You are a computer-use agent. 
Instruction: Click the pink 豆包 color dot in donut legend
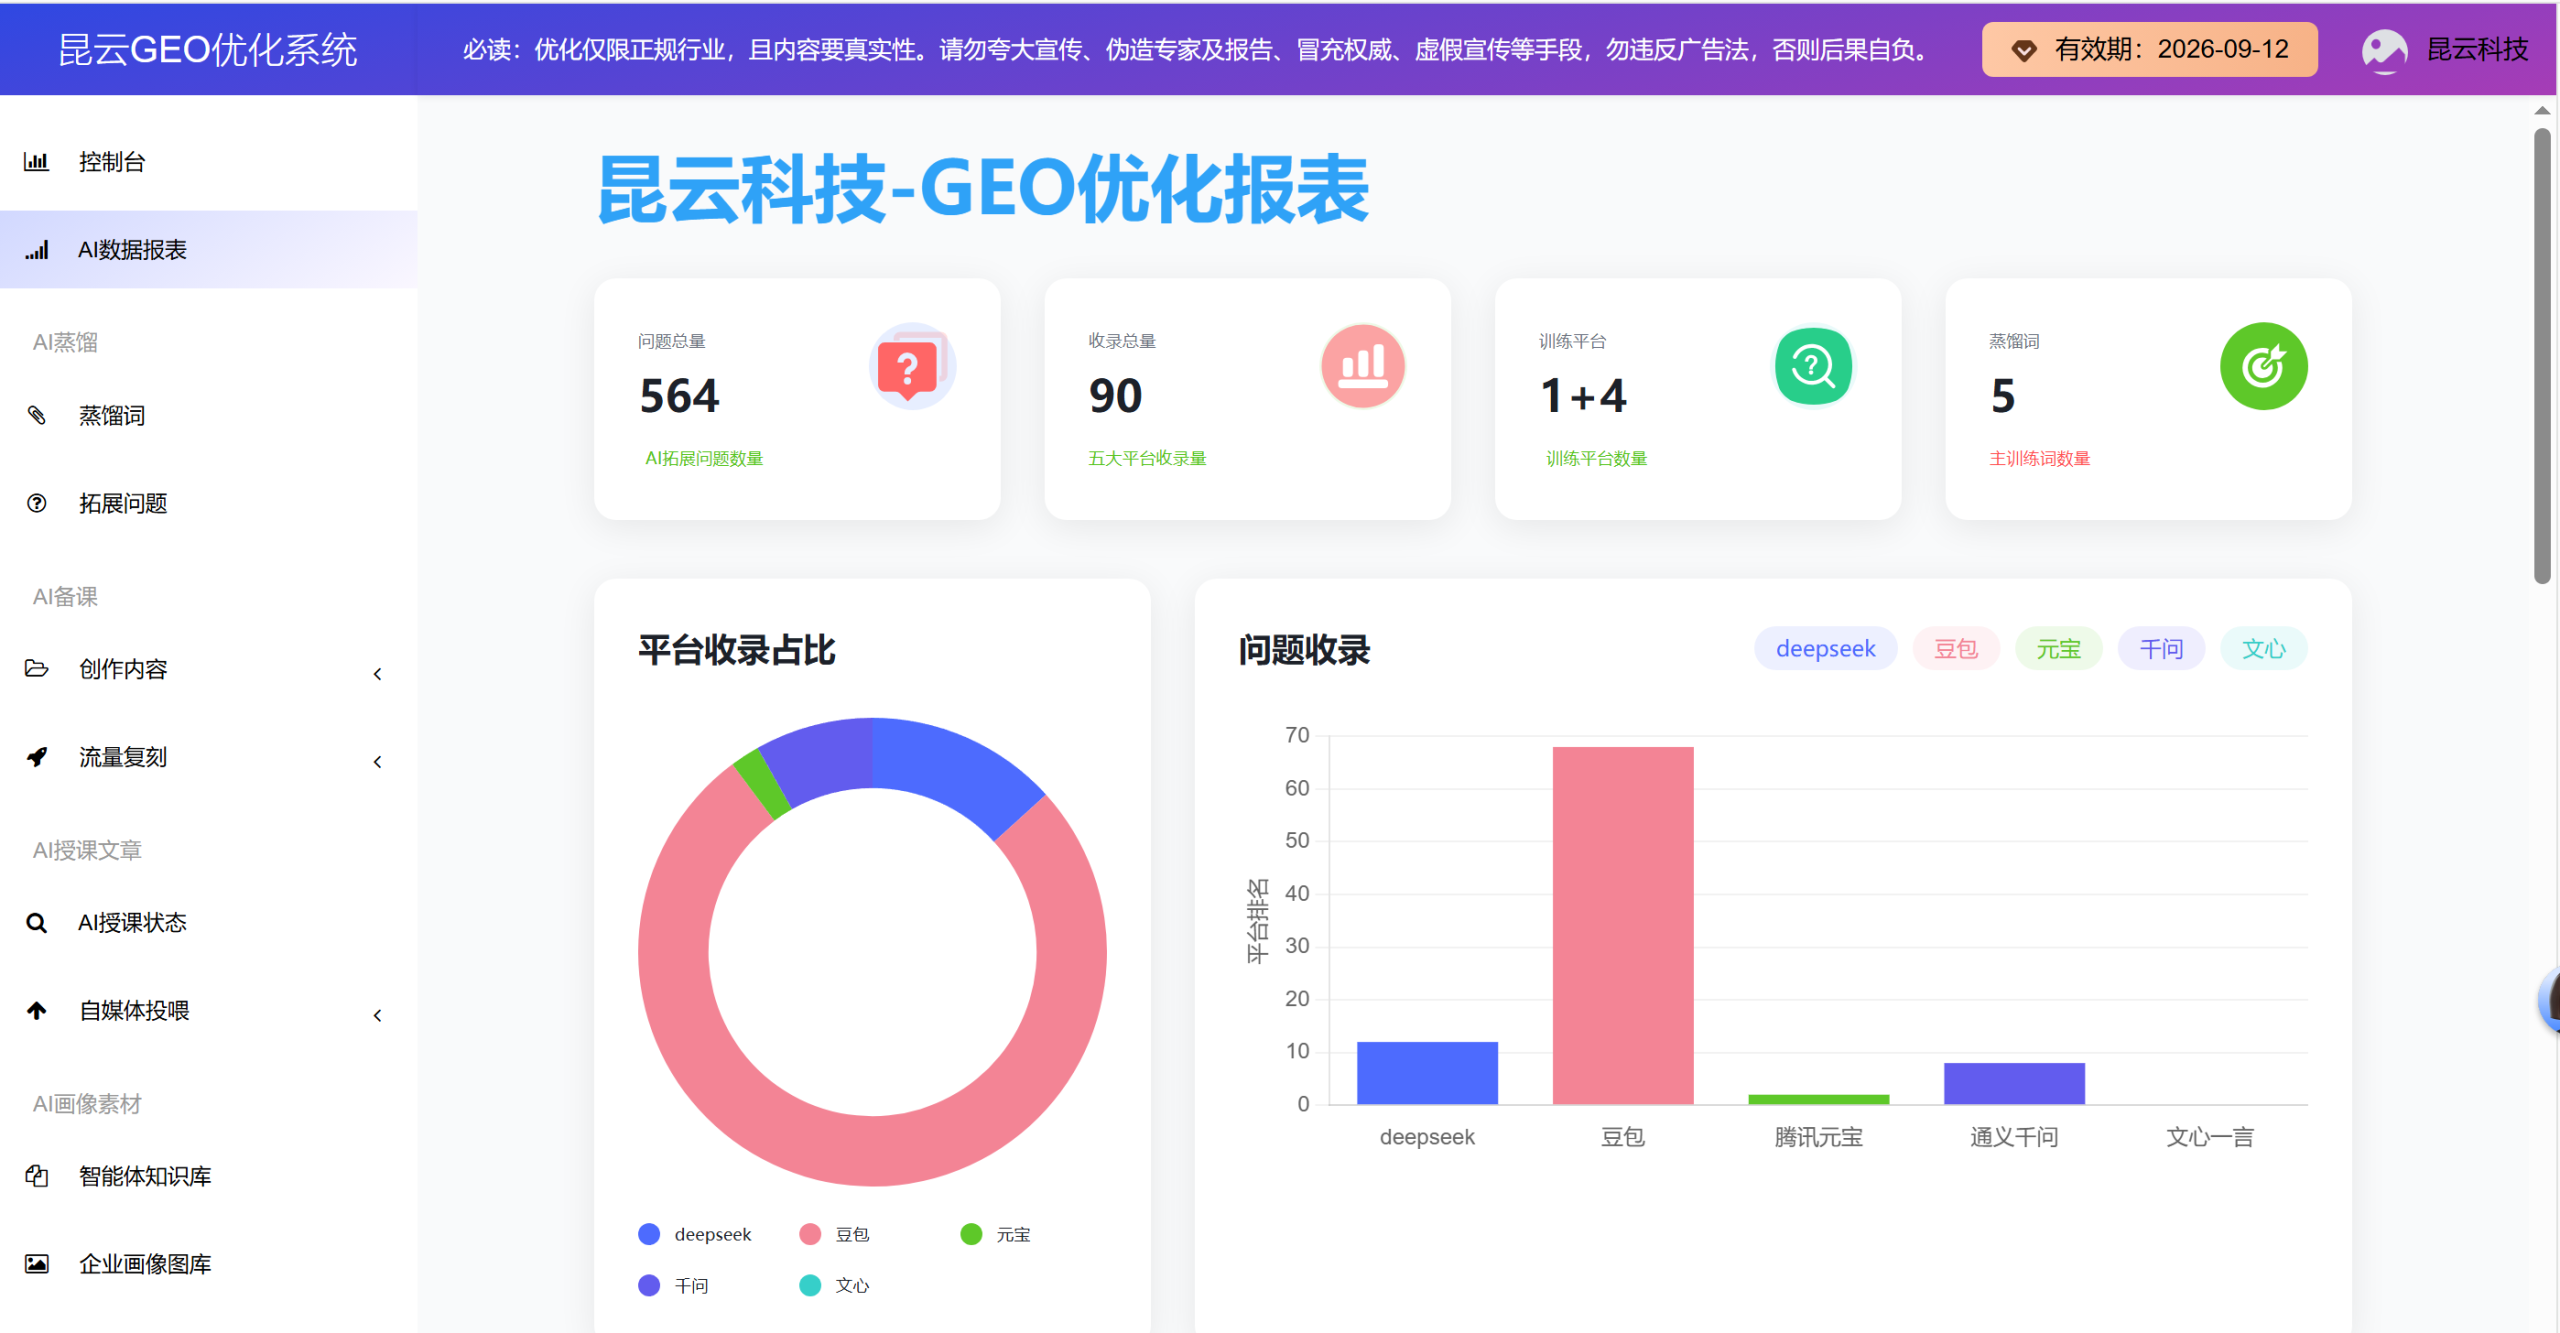pyautogui.click(x=810, y=1233)
